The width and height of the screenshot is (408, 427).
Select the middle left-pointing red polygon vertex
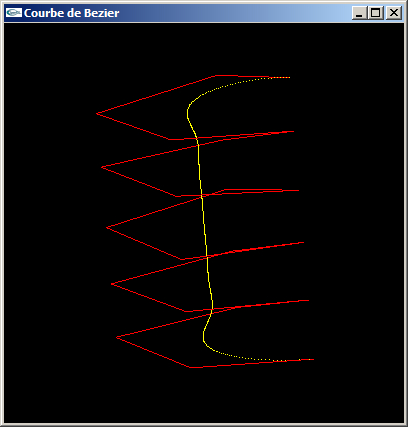(x=107, y=227)
